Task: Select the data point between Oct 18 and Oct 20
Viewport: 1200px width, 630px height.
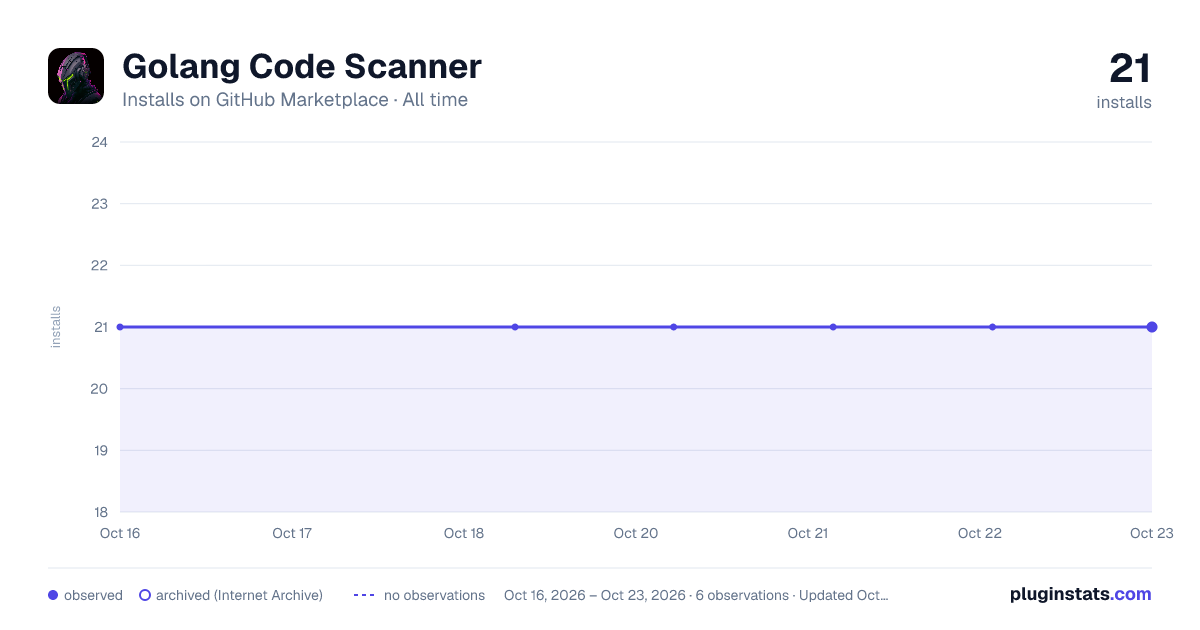Action: [x=515, y=327]
